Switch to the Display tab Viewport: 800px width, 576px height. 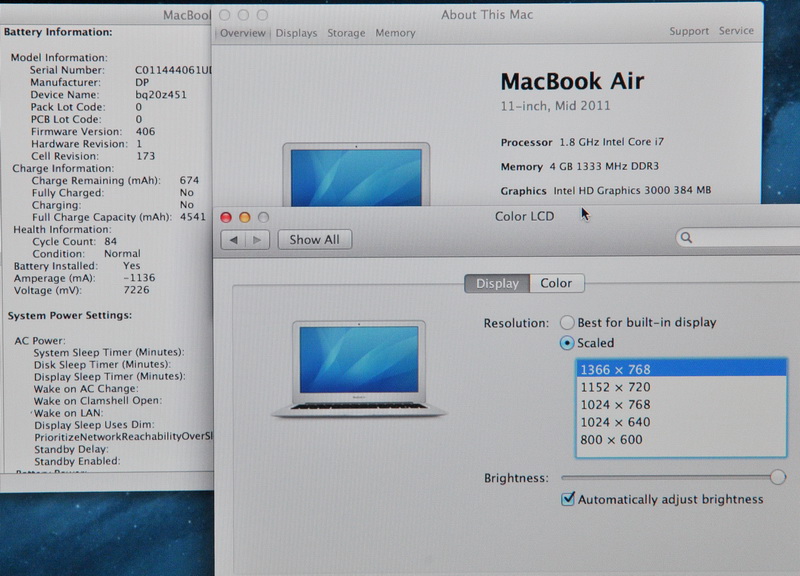click(x=497, y=284)
